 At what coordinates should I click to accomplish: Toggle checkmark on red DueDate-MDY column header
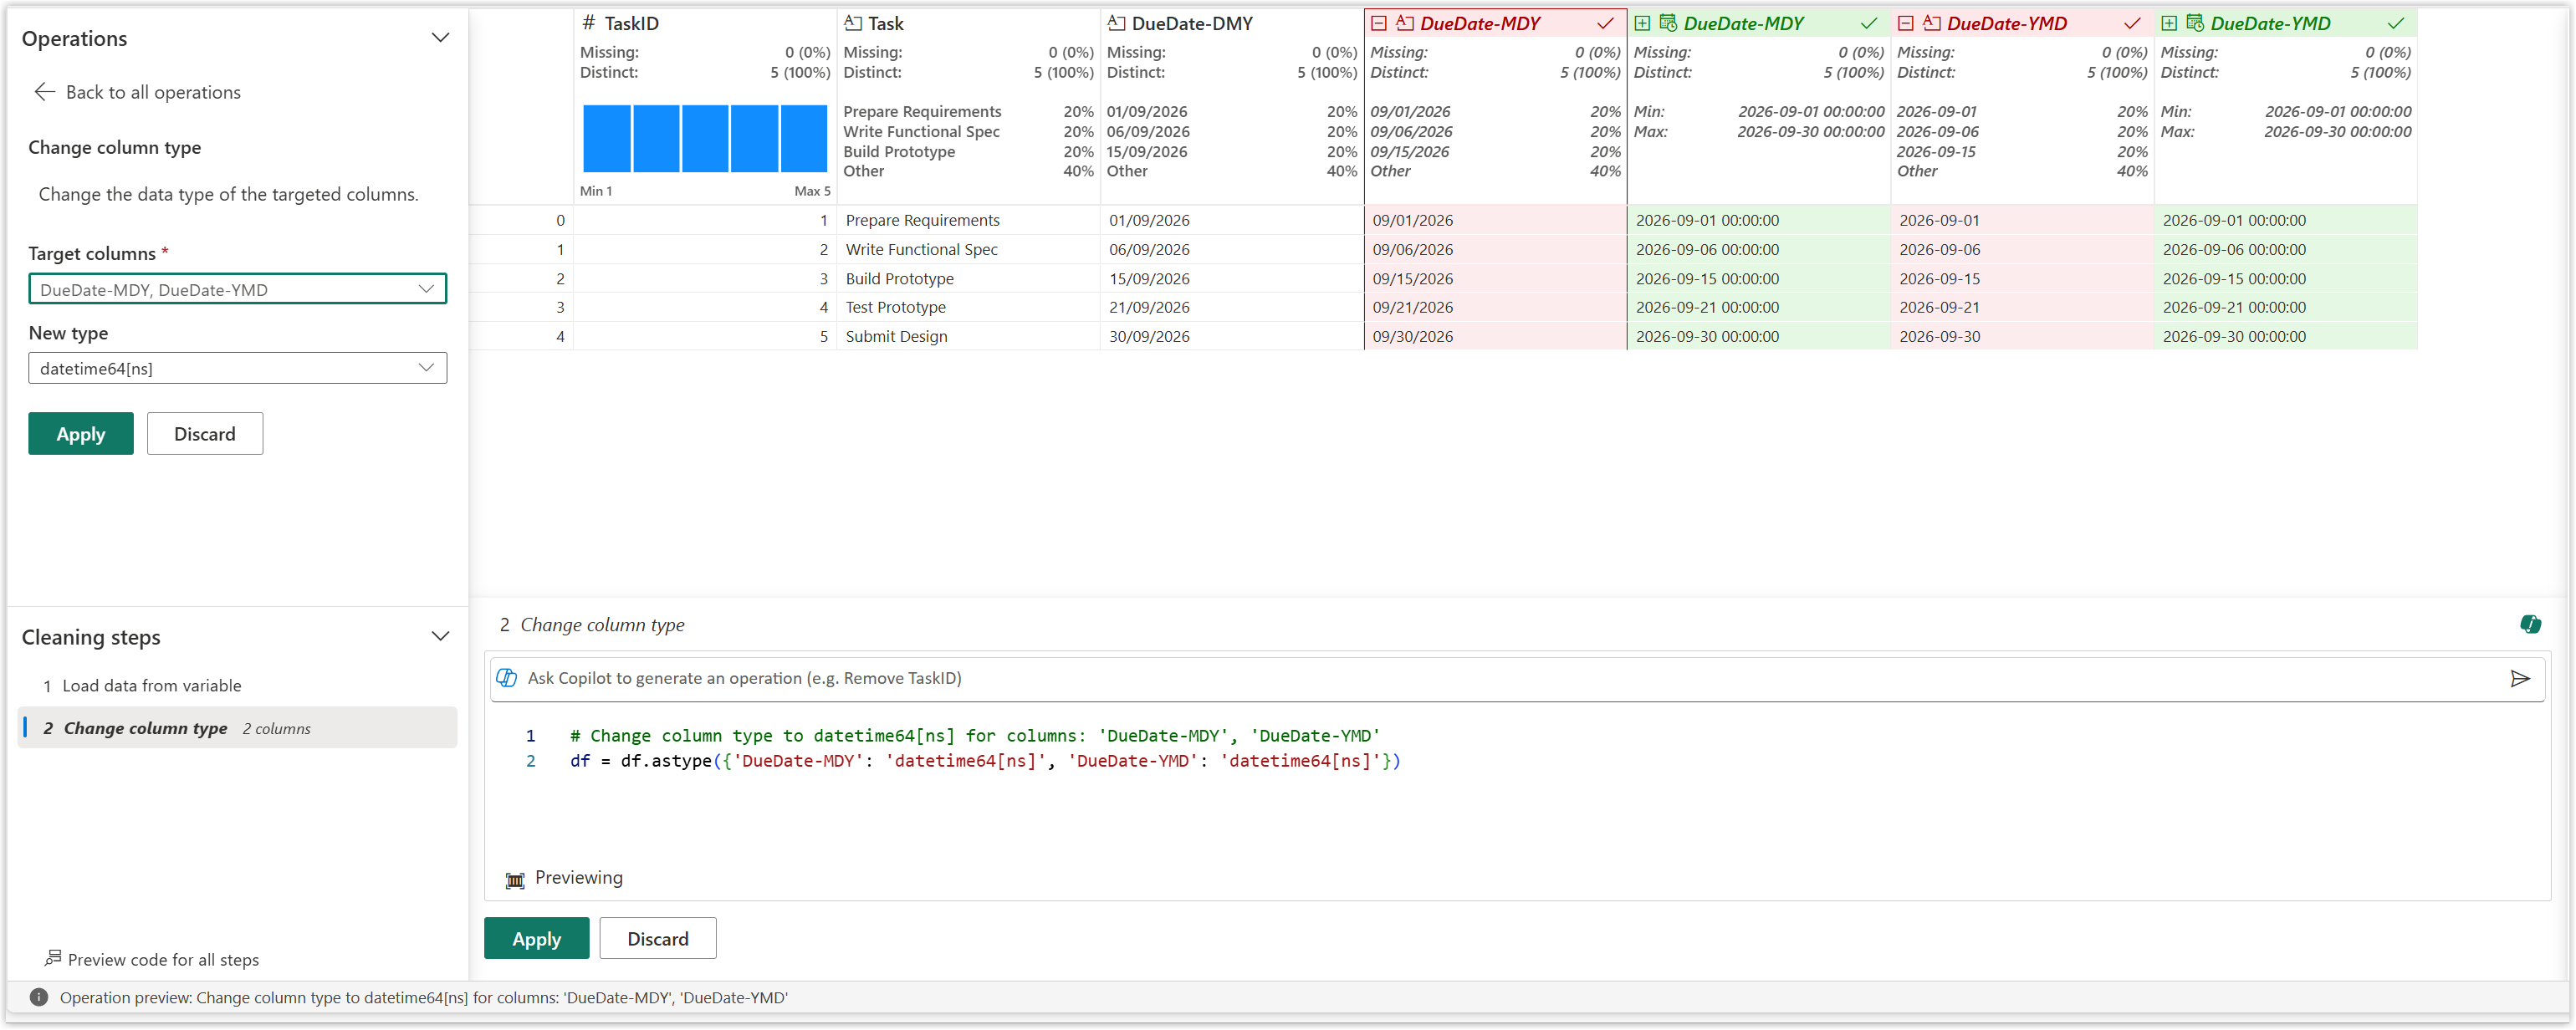tap(1605, 23)
